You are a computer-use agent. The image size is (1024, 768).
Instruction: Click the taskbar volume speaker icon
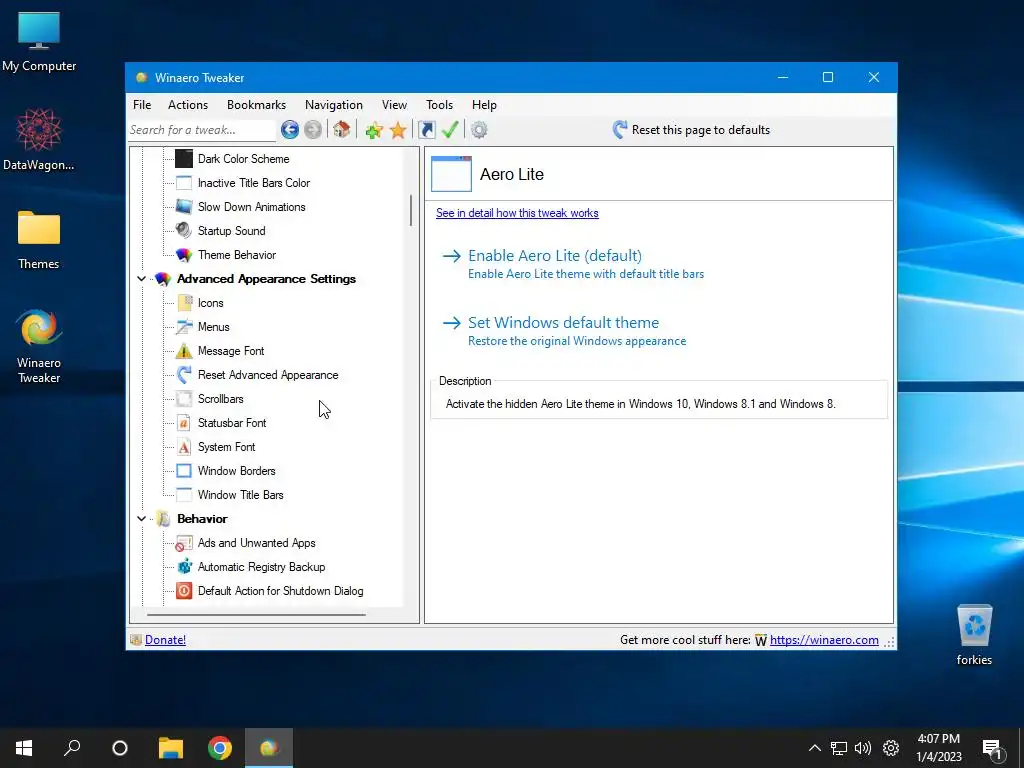click(863, 748)
